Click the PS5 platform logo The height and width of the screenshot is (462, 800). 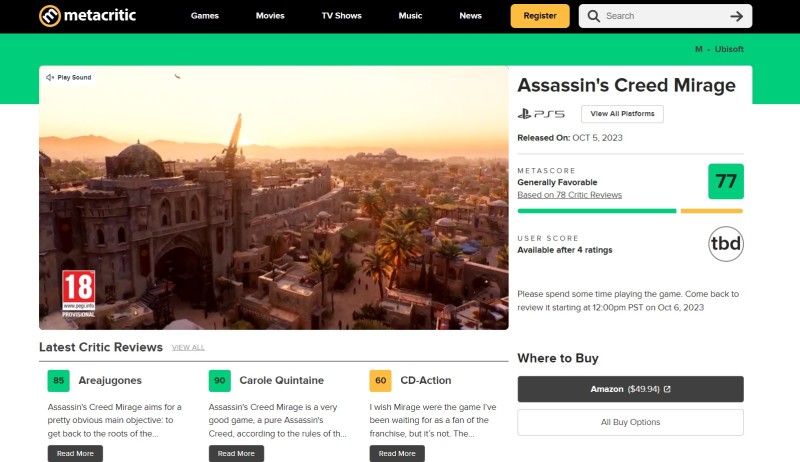point(541,114)
